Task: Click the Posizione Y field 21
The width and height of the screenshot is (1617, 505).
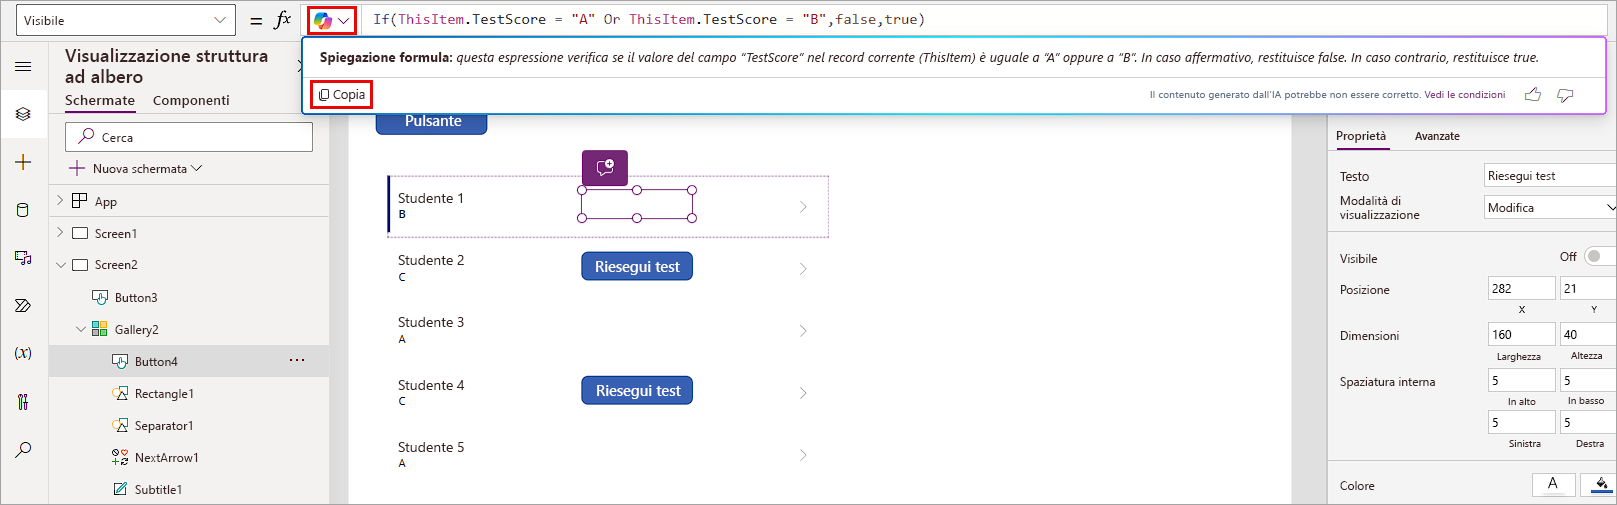Action: [1588, 288]
